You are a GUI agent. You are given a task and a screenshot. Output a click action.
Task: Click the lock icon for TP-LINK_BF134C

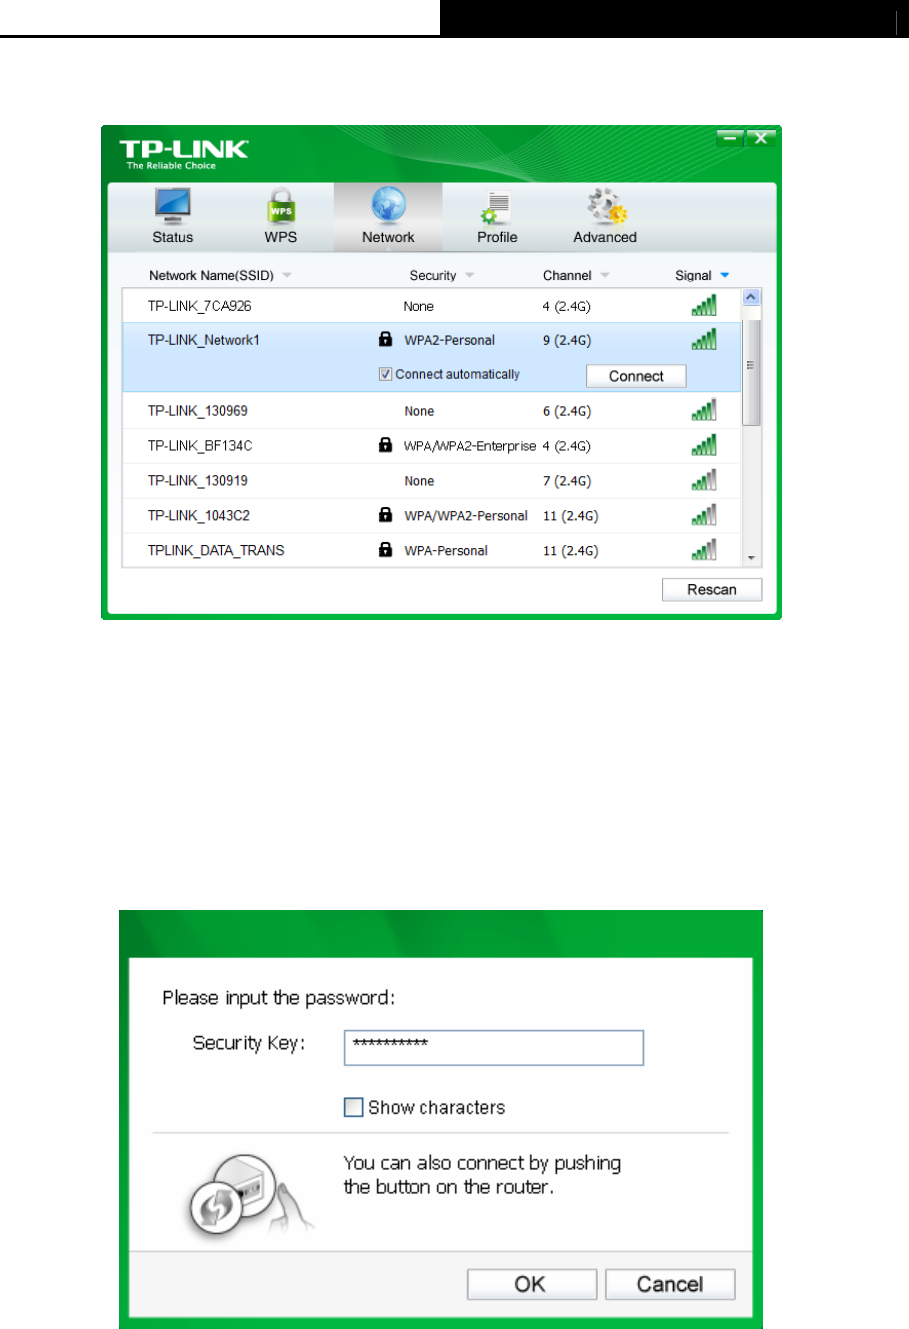[x=385, y=445]
